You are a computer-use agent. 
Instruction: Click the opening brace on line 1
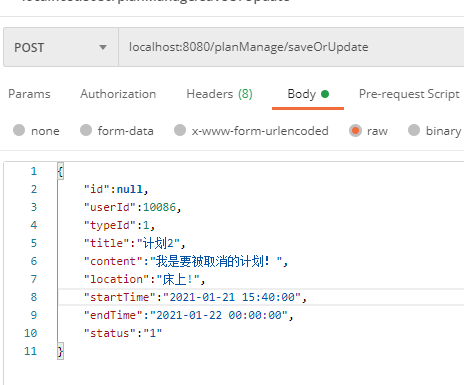coord(60,171)
